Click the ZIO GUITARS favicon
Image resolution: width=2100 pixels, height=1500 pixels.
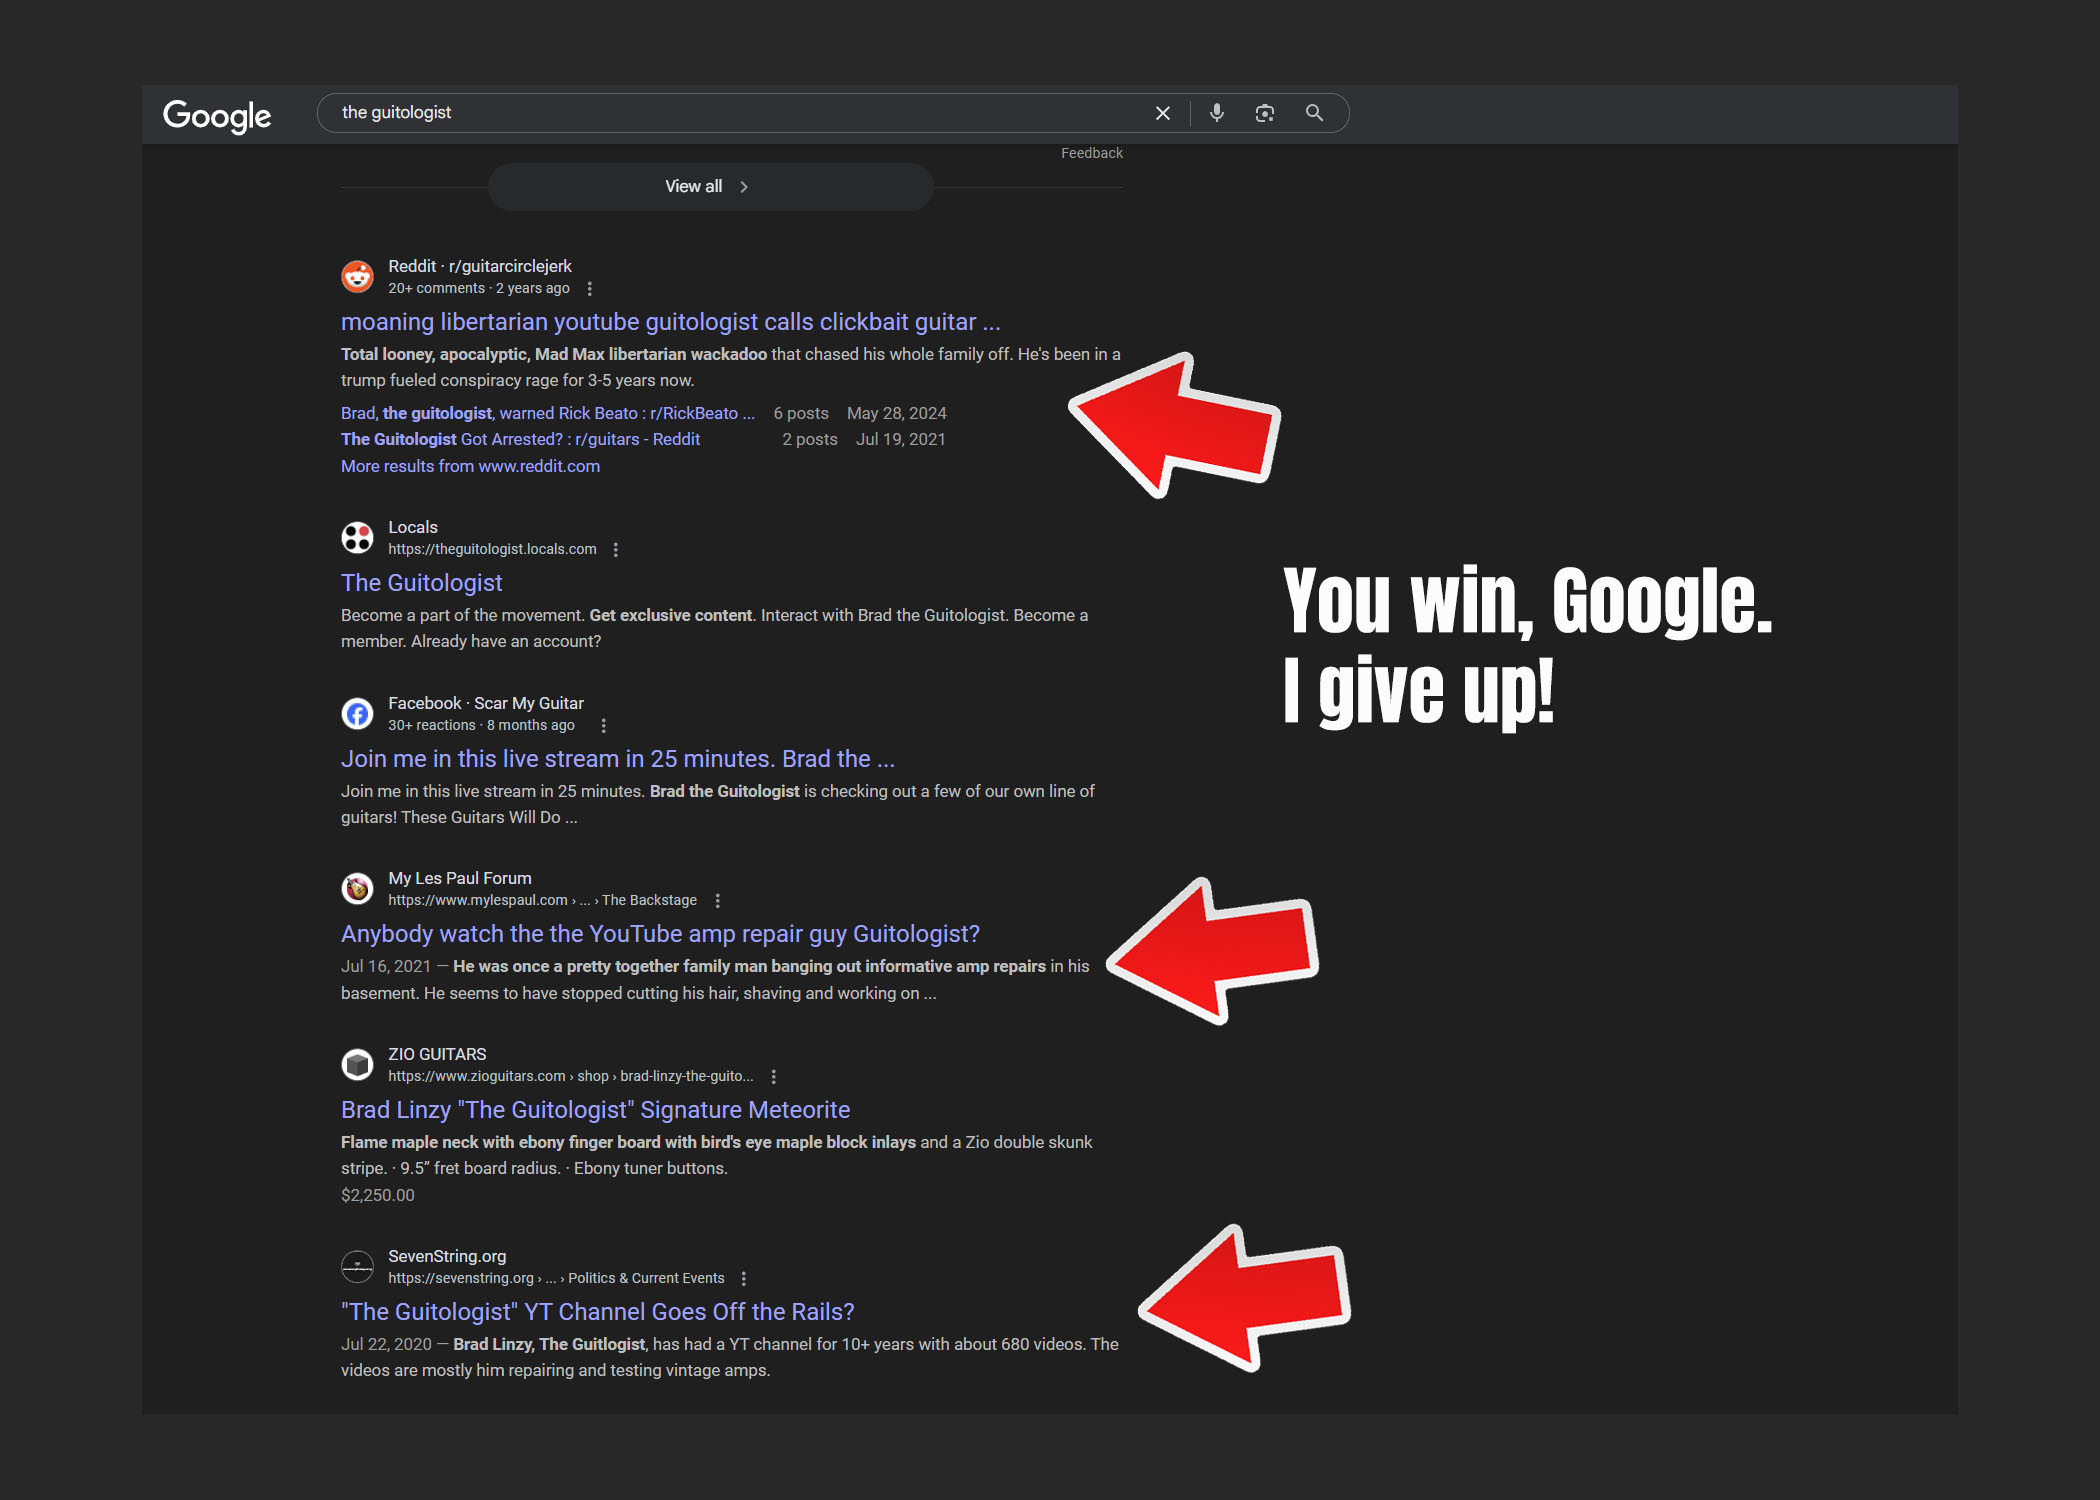click(357, 1064)
